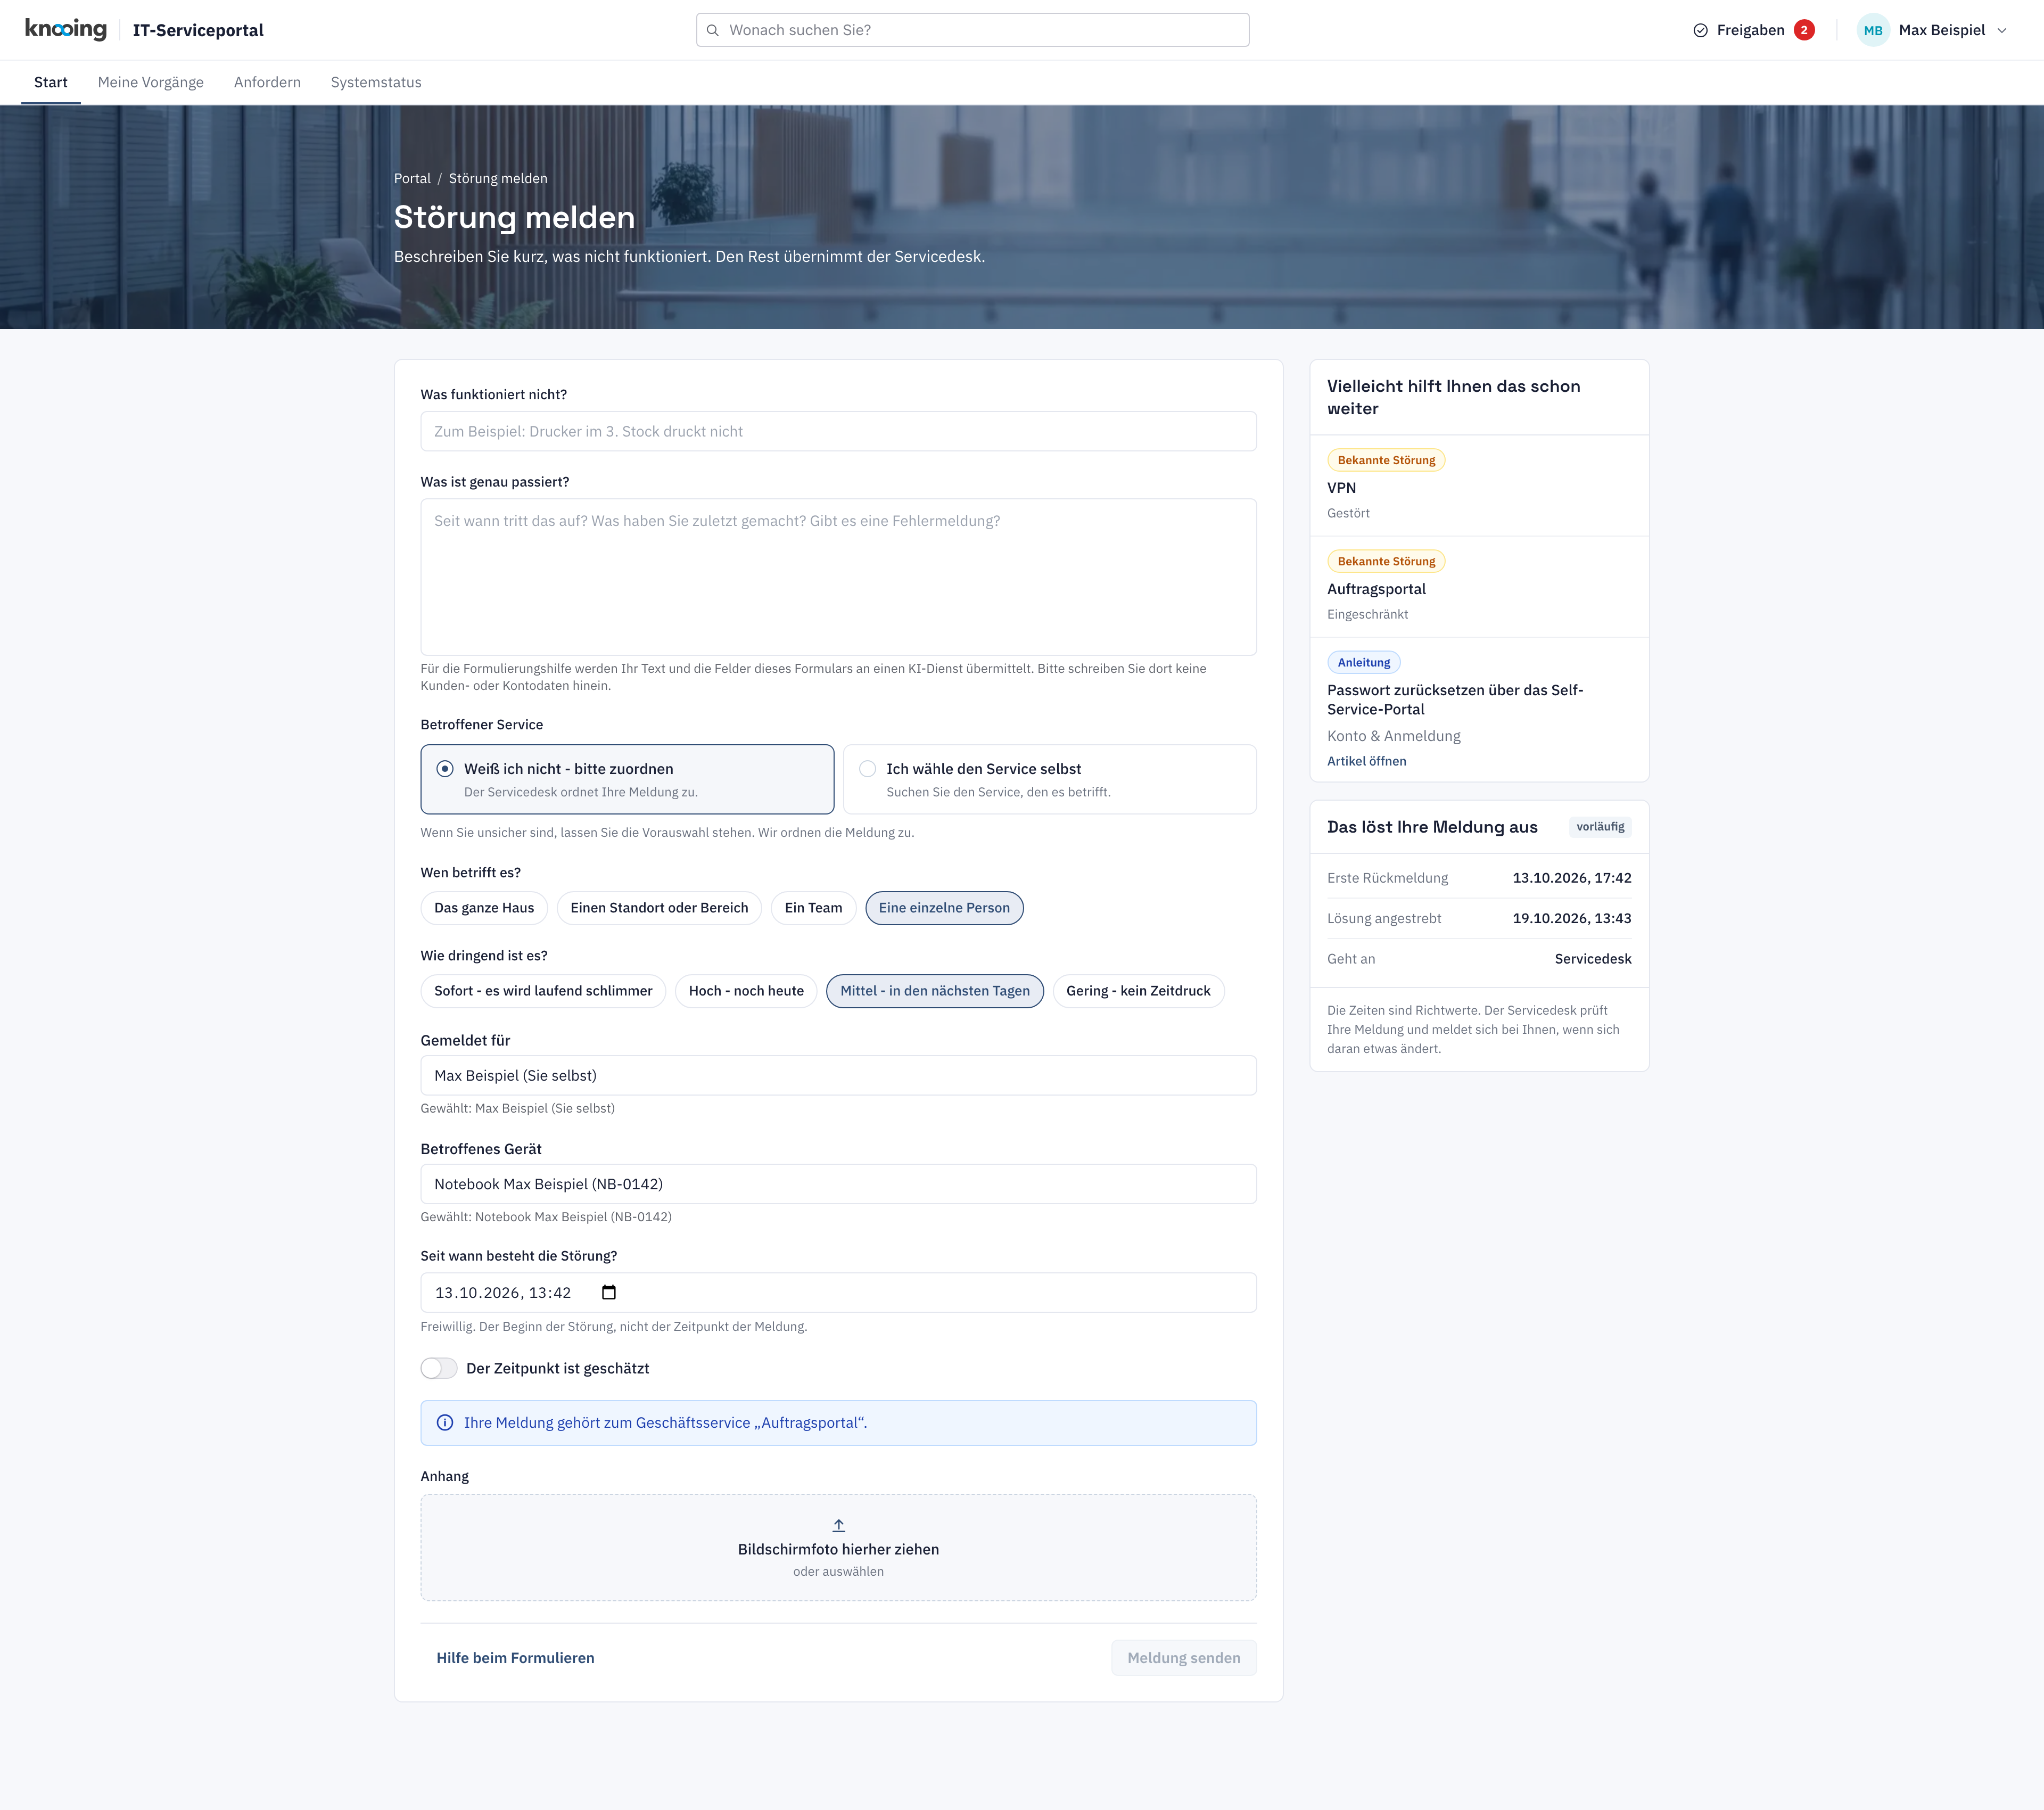Choose 'Sofort - es wird laufend schlimmer'
The image size is (2044, 1810).
click(543, 991)
